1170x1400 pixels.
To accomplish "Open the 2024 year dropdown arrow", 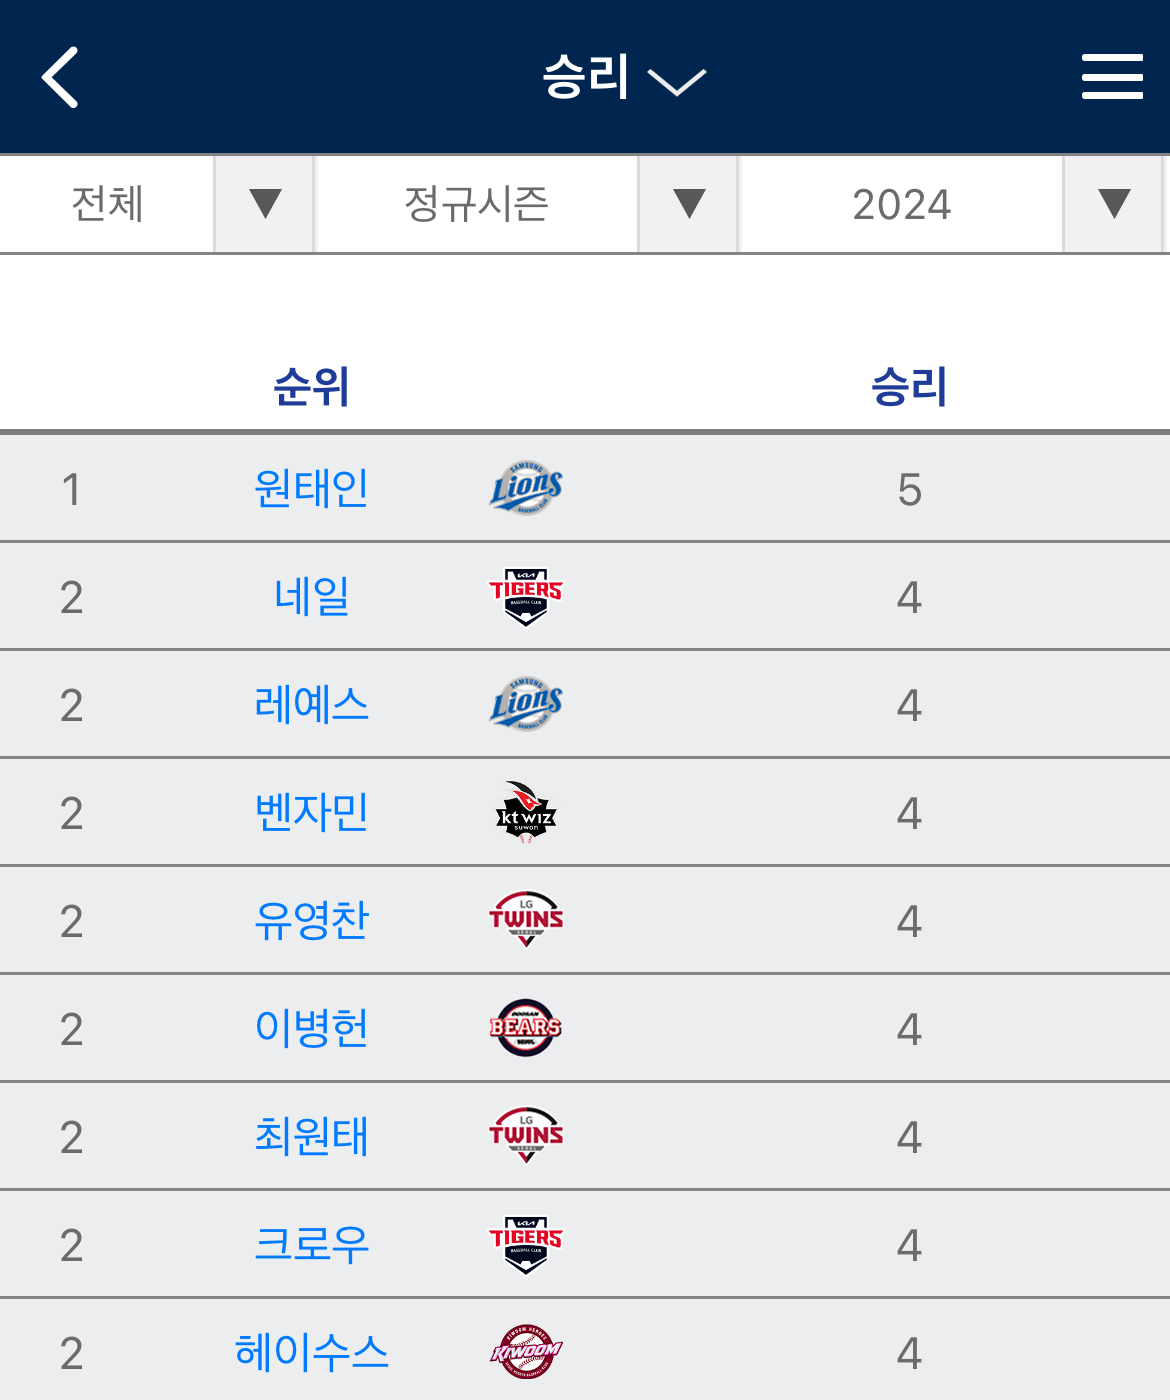I will coord(1113,204).
